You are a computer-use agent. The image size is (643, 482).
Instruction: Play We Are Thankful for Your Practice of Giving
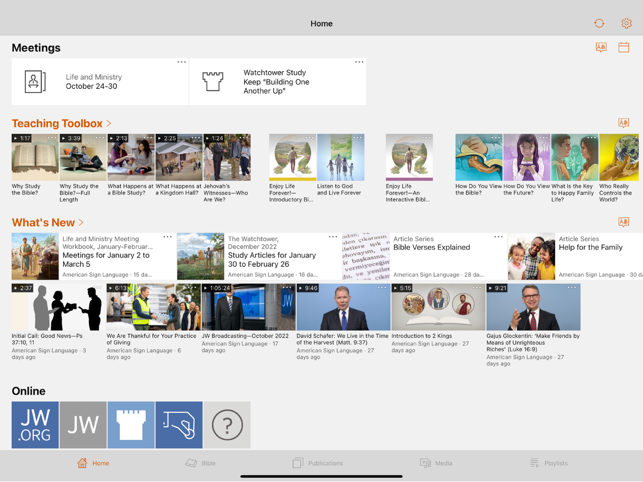pyautogui.click(x=153, y=307)
